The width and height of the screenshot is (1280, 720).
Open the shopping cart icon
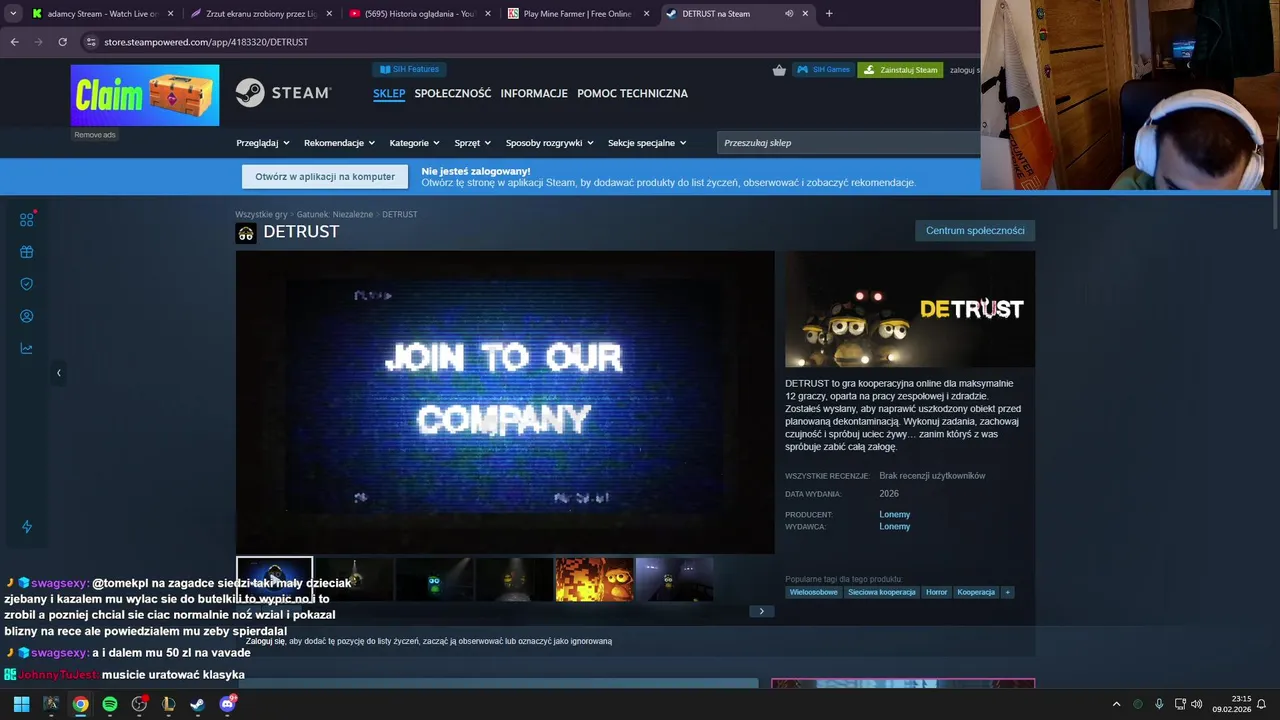(779, 70)
